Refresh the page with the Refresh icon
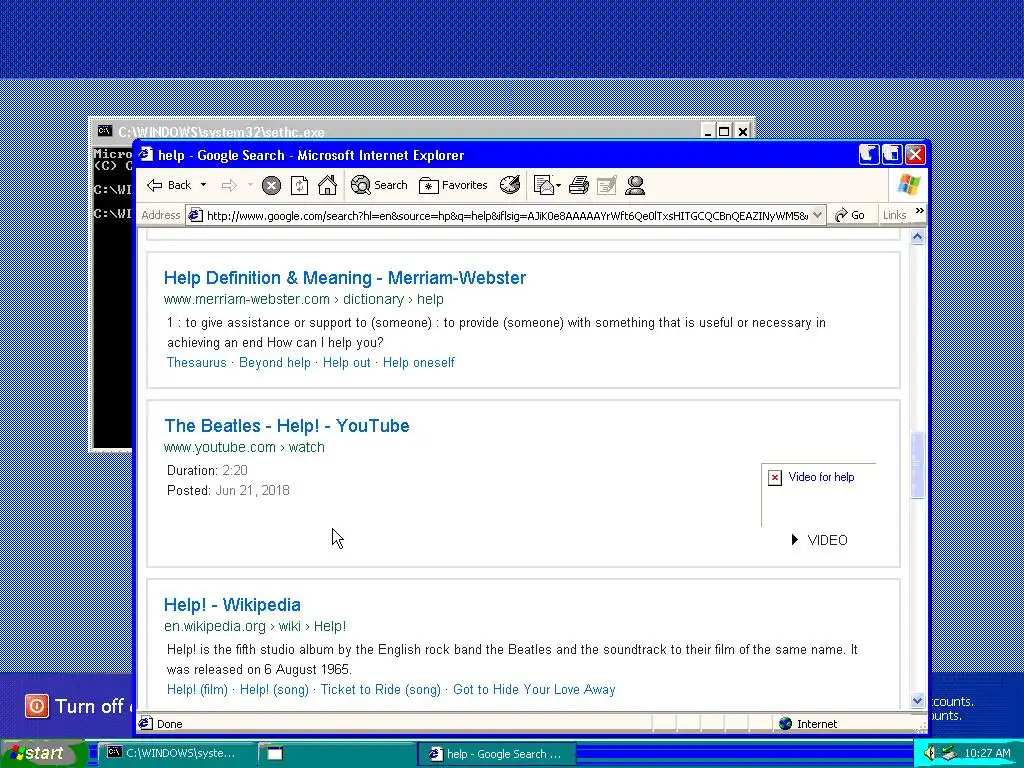Image resolution: width=1024 pixels, height=768 pixels. click(299, 186)
